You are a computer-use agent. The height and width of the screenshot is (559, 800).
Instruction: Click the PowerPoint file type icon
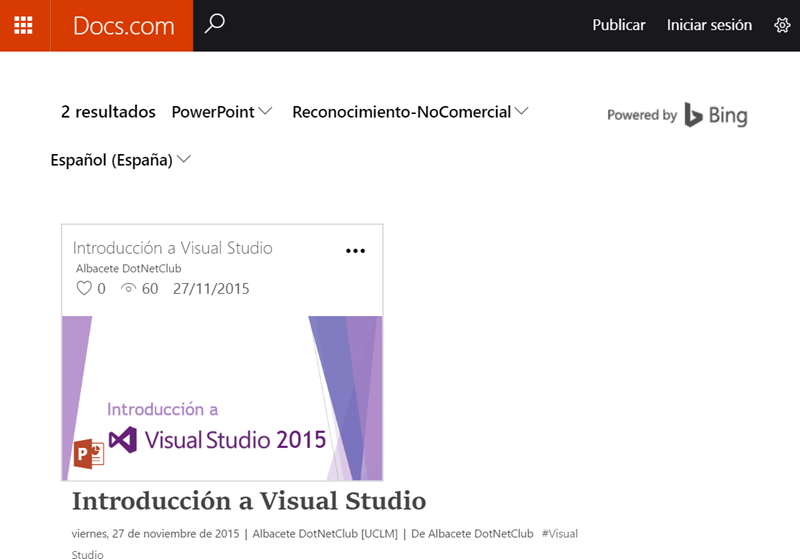pos(89,455)
